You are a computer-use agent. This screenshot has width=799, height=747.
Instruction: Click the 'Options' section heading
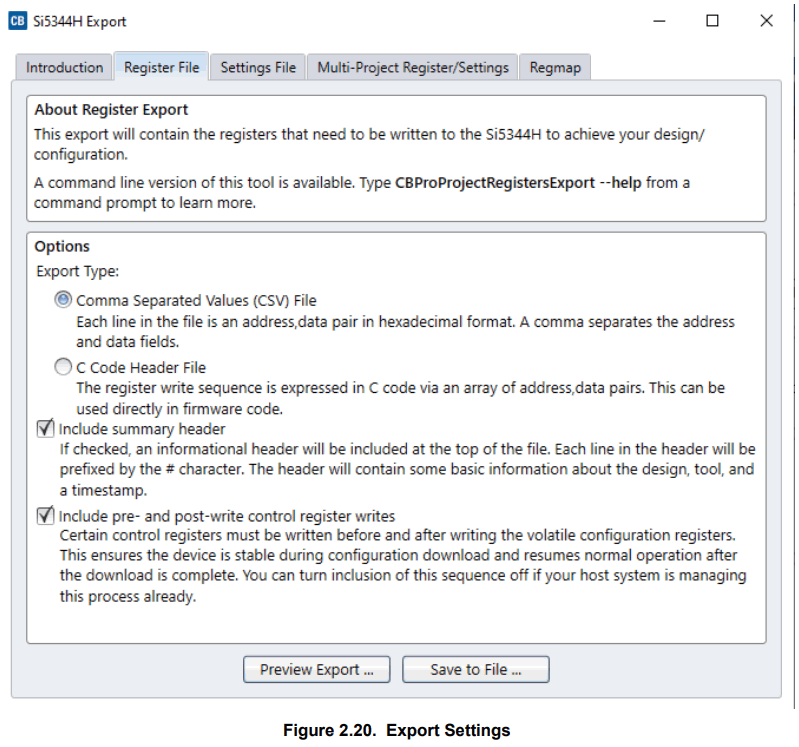click(62, 246)
